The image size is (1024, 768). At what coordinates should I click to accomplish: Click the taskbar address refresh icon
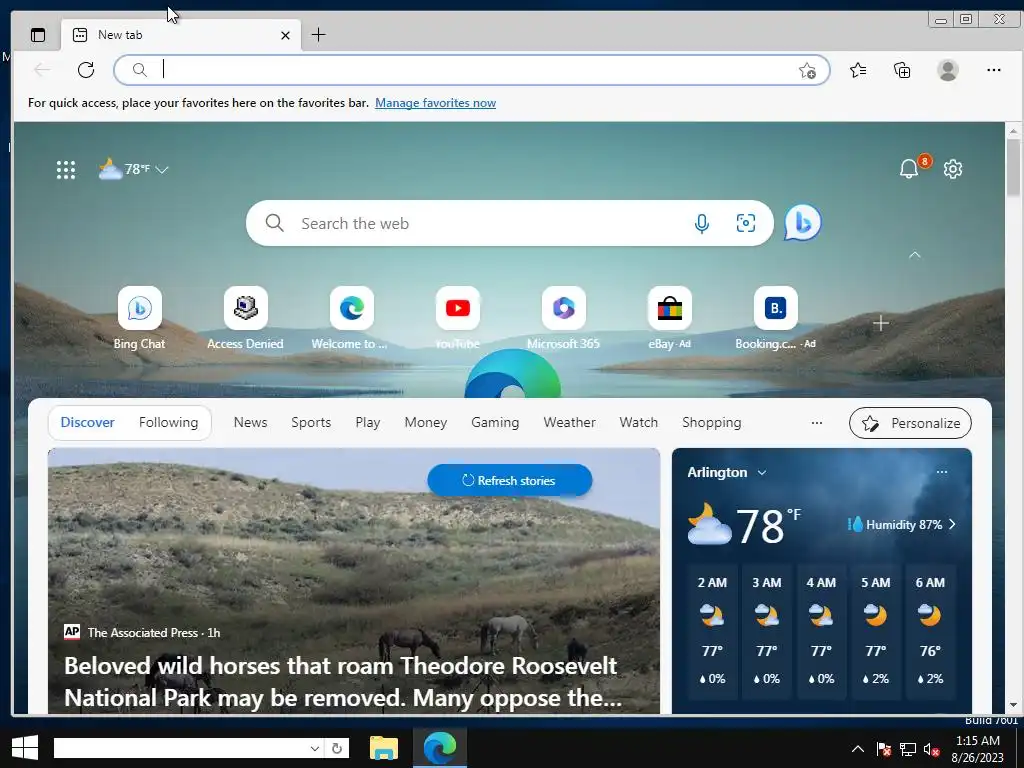coord(337,748)
